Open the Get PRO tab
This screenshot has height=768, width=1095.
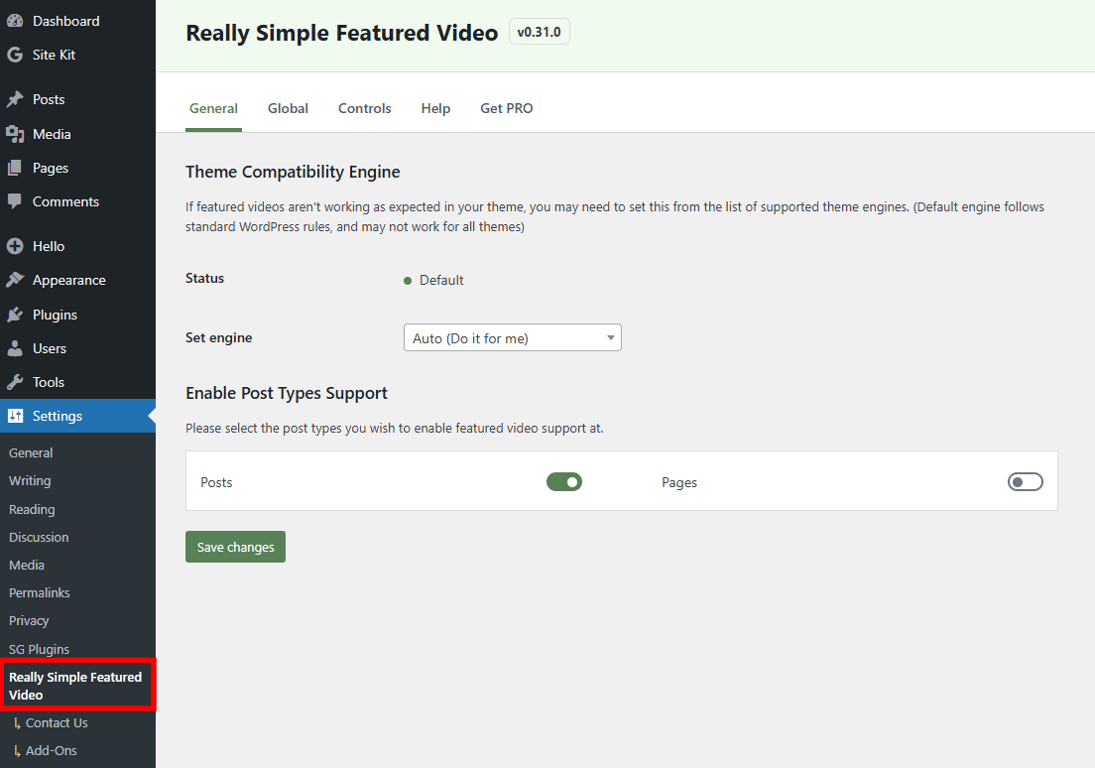(506, 108)
